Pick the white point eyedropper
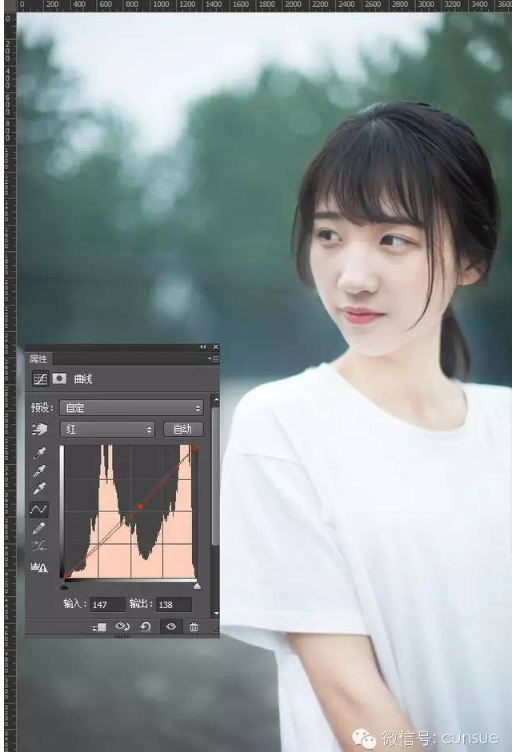This screenshot has width=512, height=752. coord(39,488)
